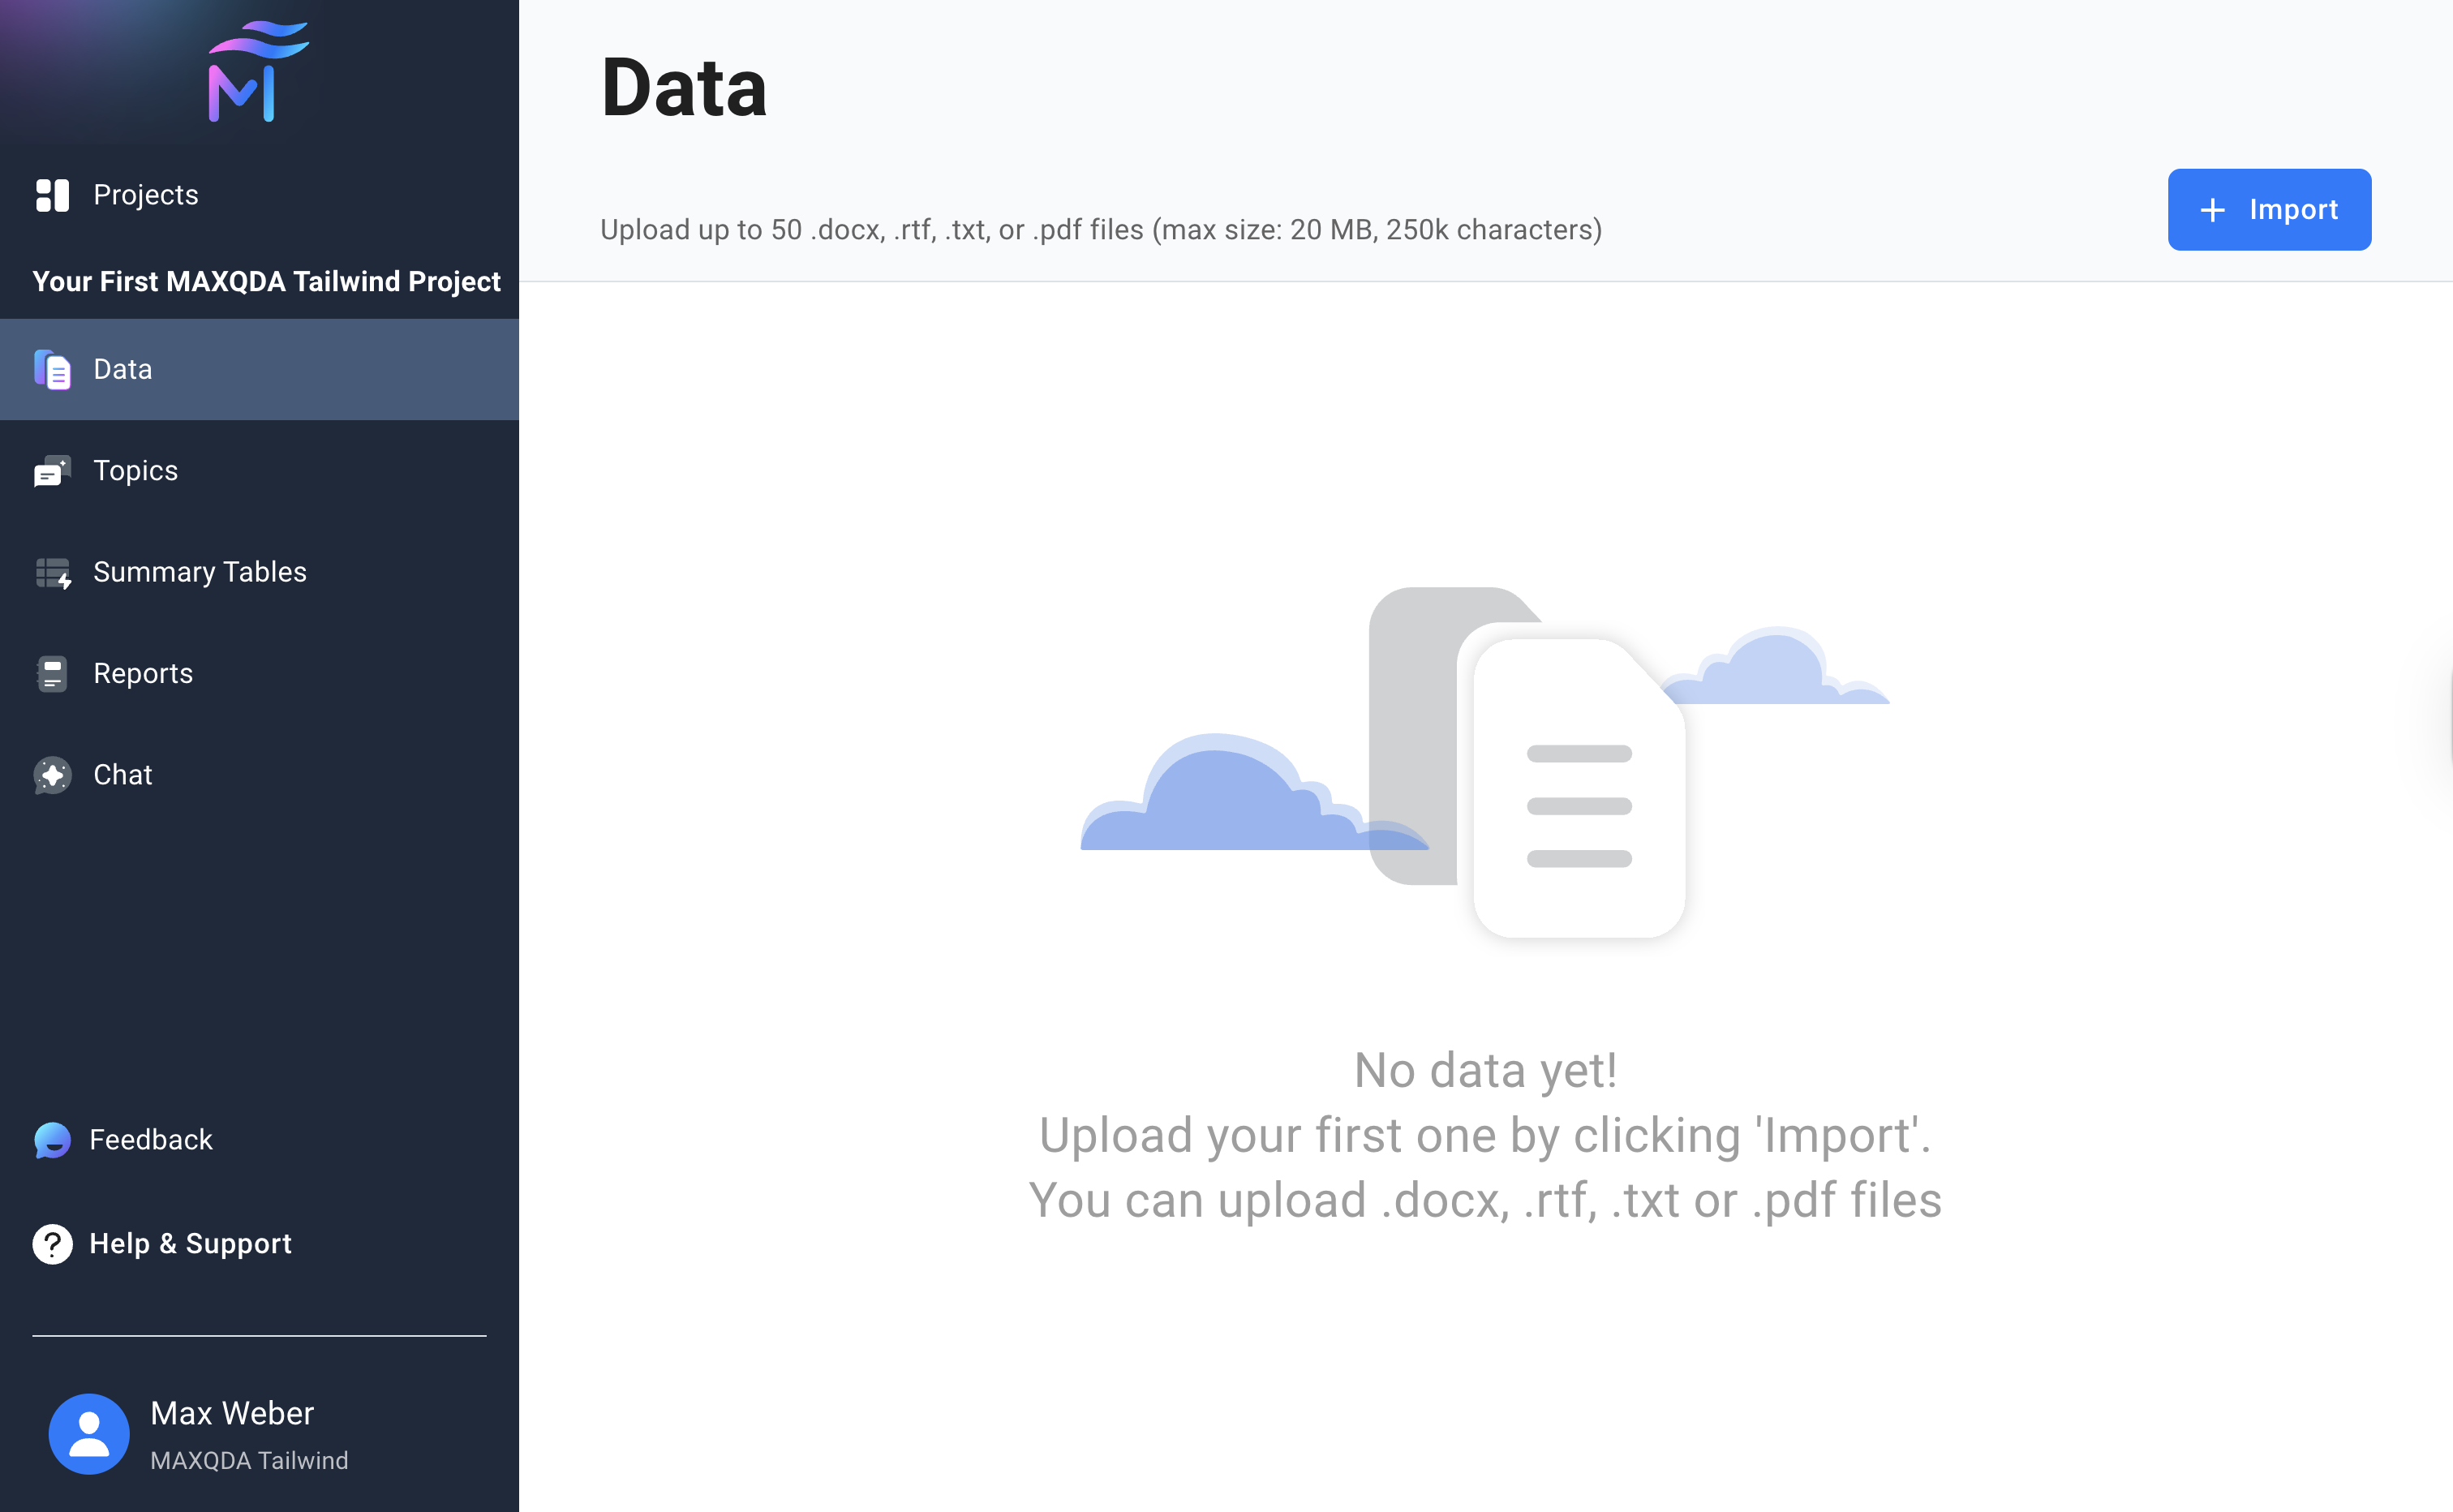Select the Reports icon in the sidebar
The height and width of the screenshot is (1512, 2453).
pos(52,673)
